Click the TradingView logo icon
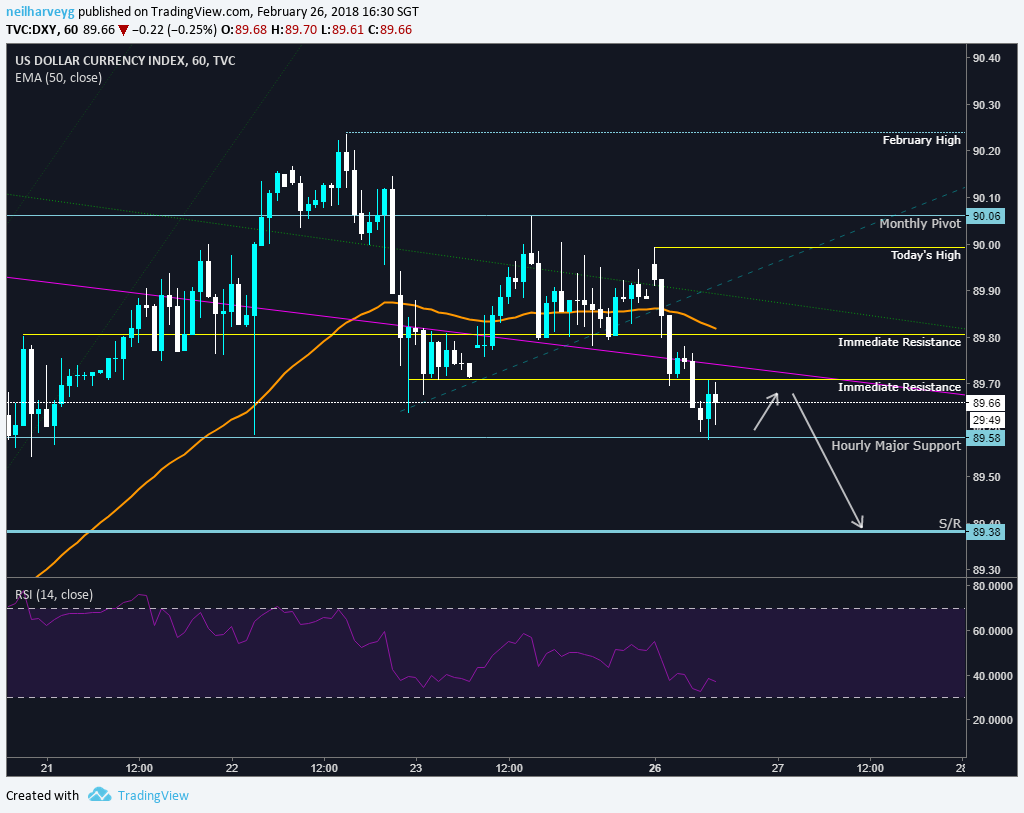The width and height of the screenshot is (1024, 813). coord(99,795)
